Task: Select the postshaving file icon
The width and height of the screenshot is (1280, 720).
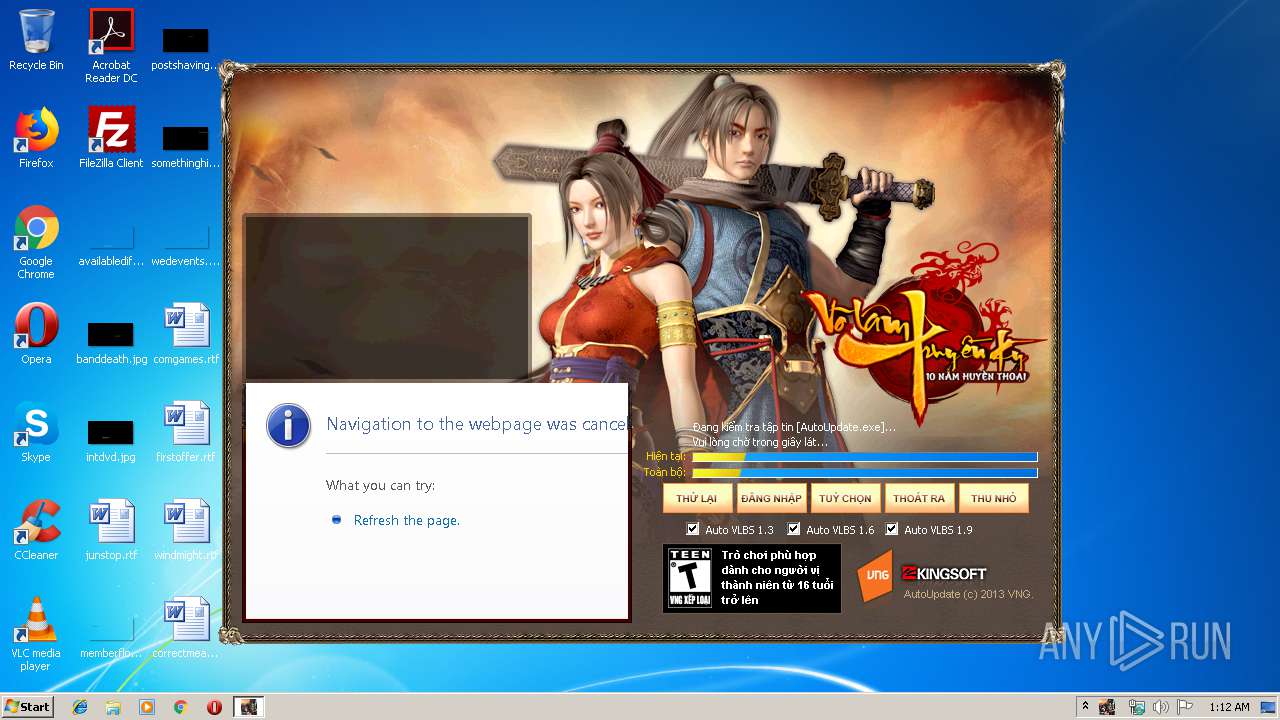Action: [186, 48]
